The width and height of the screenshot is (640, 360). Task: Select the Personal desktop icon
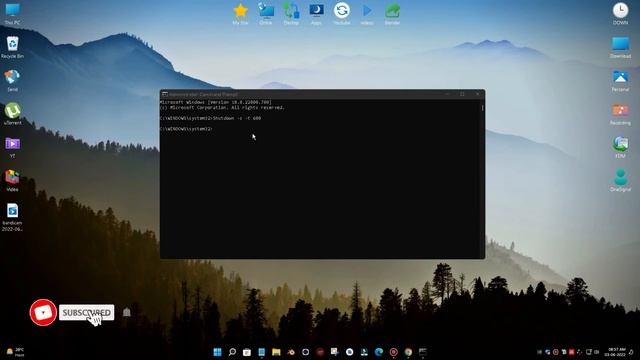tap(620, 80)
